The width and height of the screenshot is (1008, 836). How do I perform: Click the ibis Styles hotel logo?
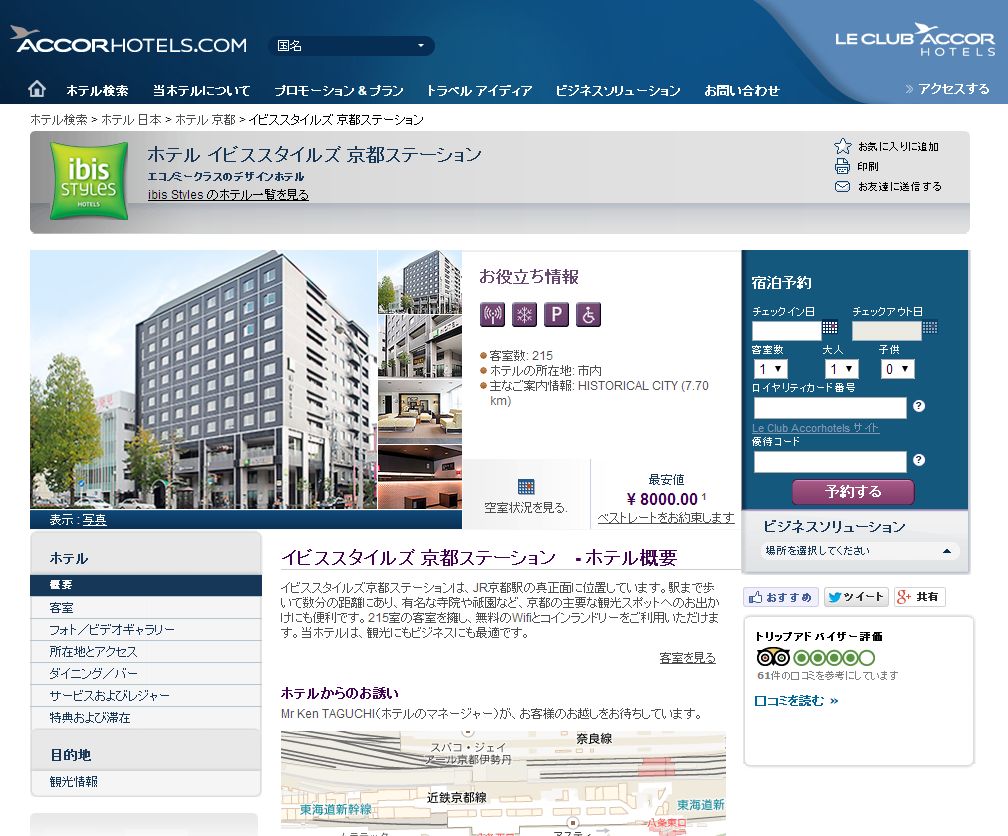(x=89, y=181)
